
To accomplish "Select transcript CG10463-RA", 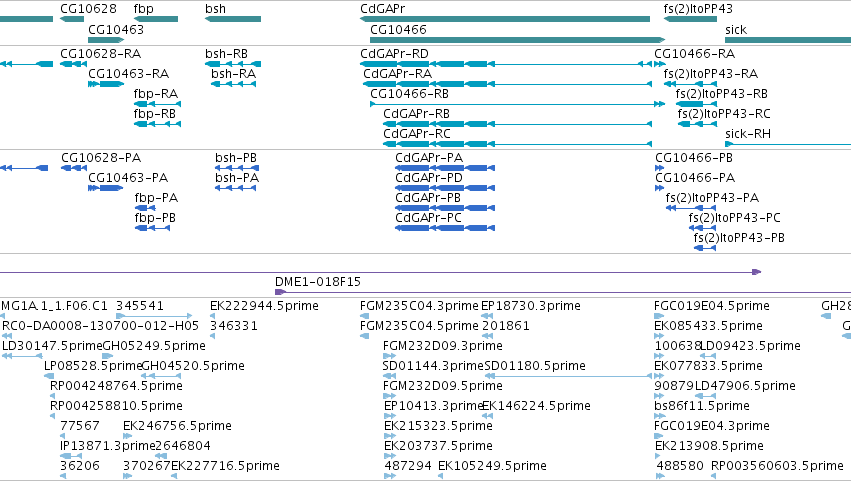I will 128,74.
